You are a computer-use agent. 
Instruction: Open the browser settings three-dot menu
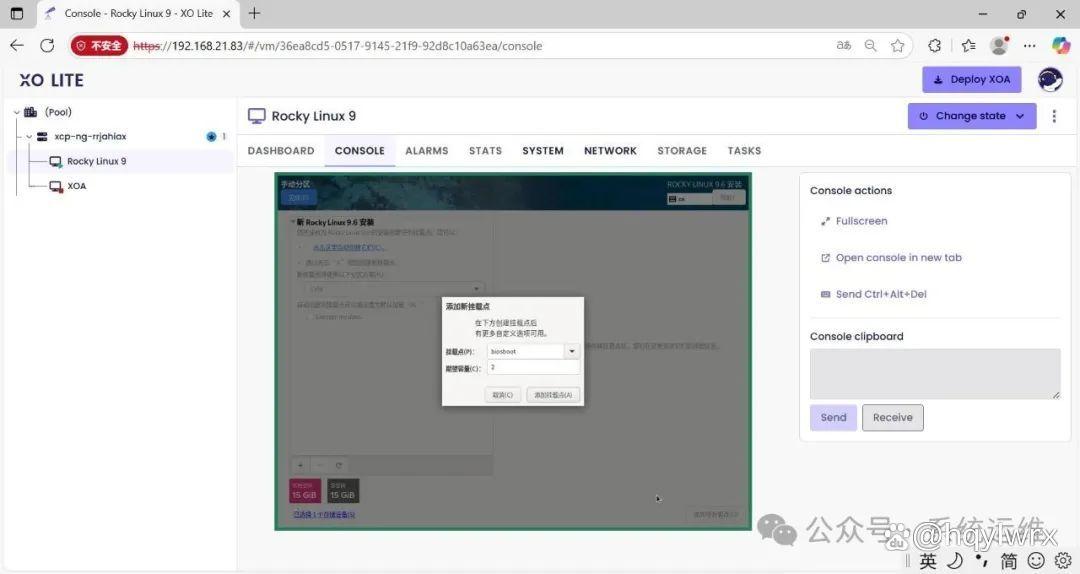coord(1030,45)
